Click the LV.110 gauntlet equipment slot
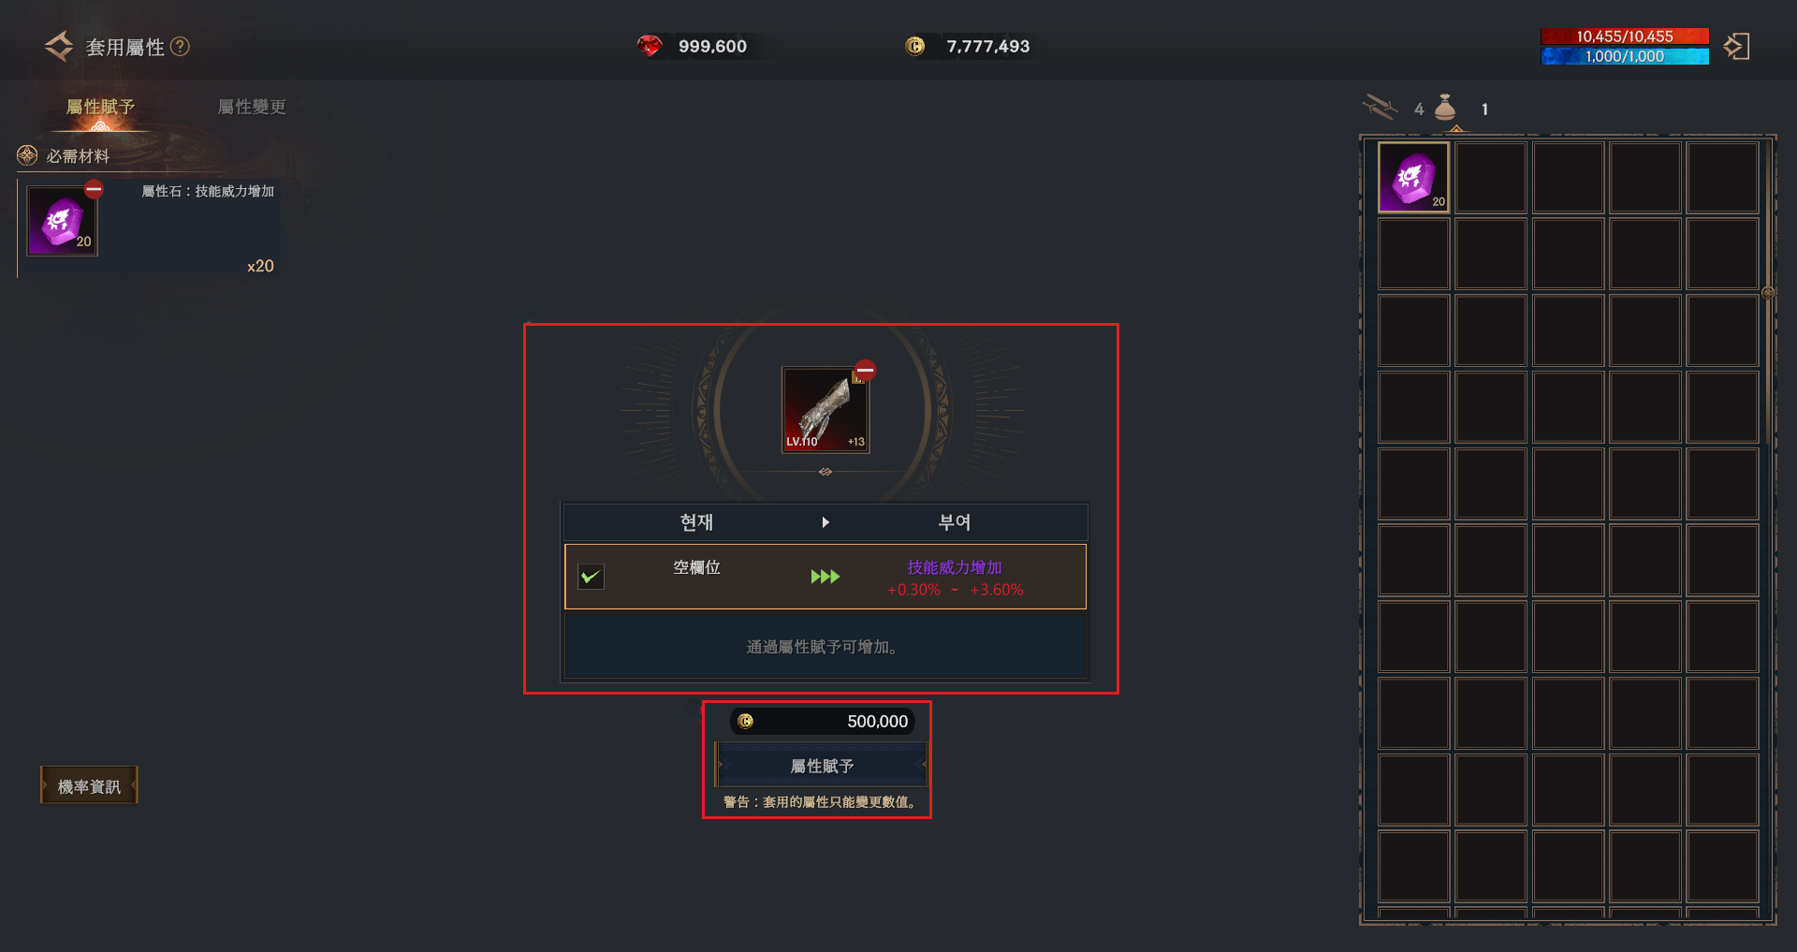Viewport: 1797px width, 952px height. point(825,409)
